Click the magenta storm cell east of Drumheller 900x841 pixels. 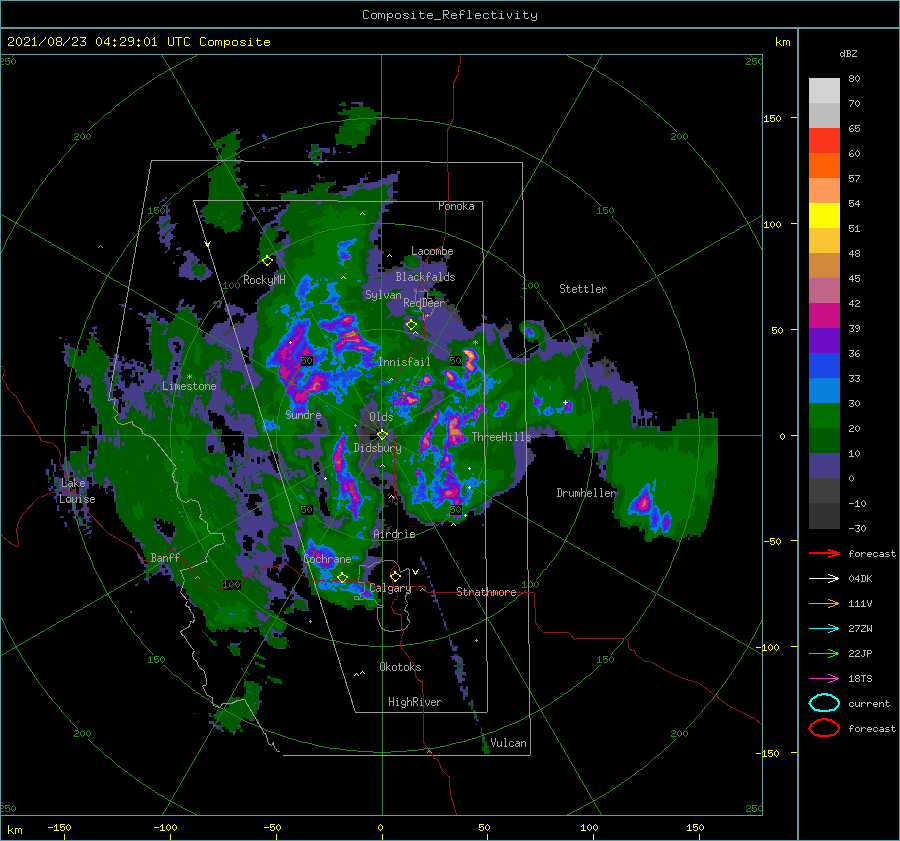coord(643,503)
